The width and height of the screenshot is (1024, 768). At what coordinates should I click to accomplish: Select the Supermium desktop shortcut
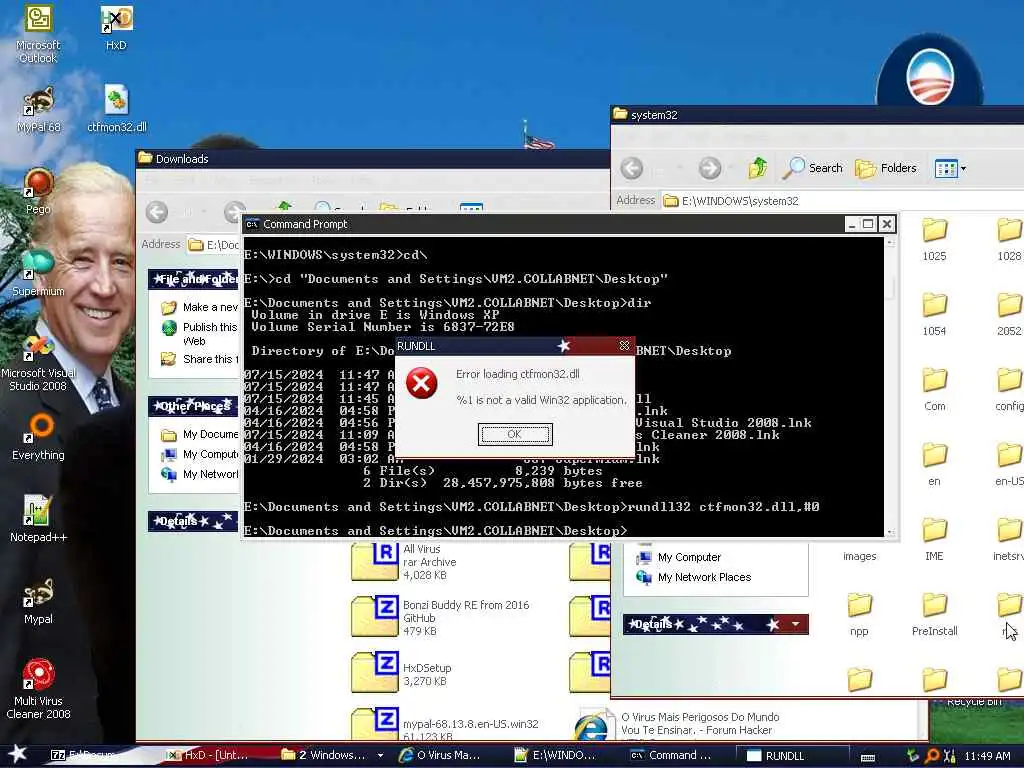[x=38, y=273]
